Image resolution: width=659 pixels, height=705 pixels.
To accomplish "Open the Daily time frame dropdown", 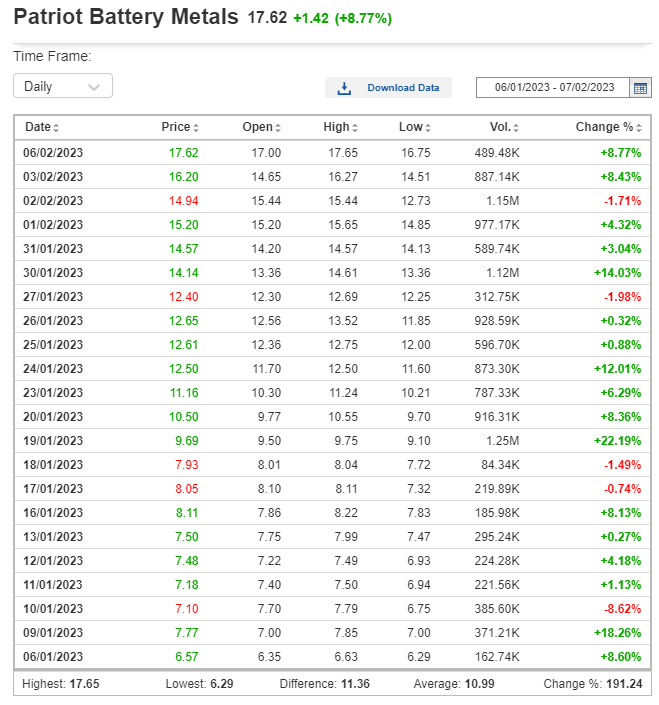I will [x=63, y=86].
